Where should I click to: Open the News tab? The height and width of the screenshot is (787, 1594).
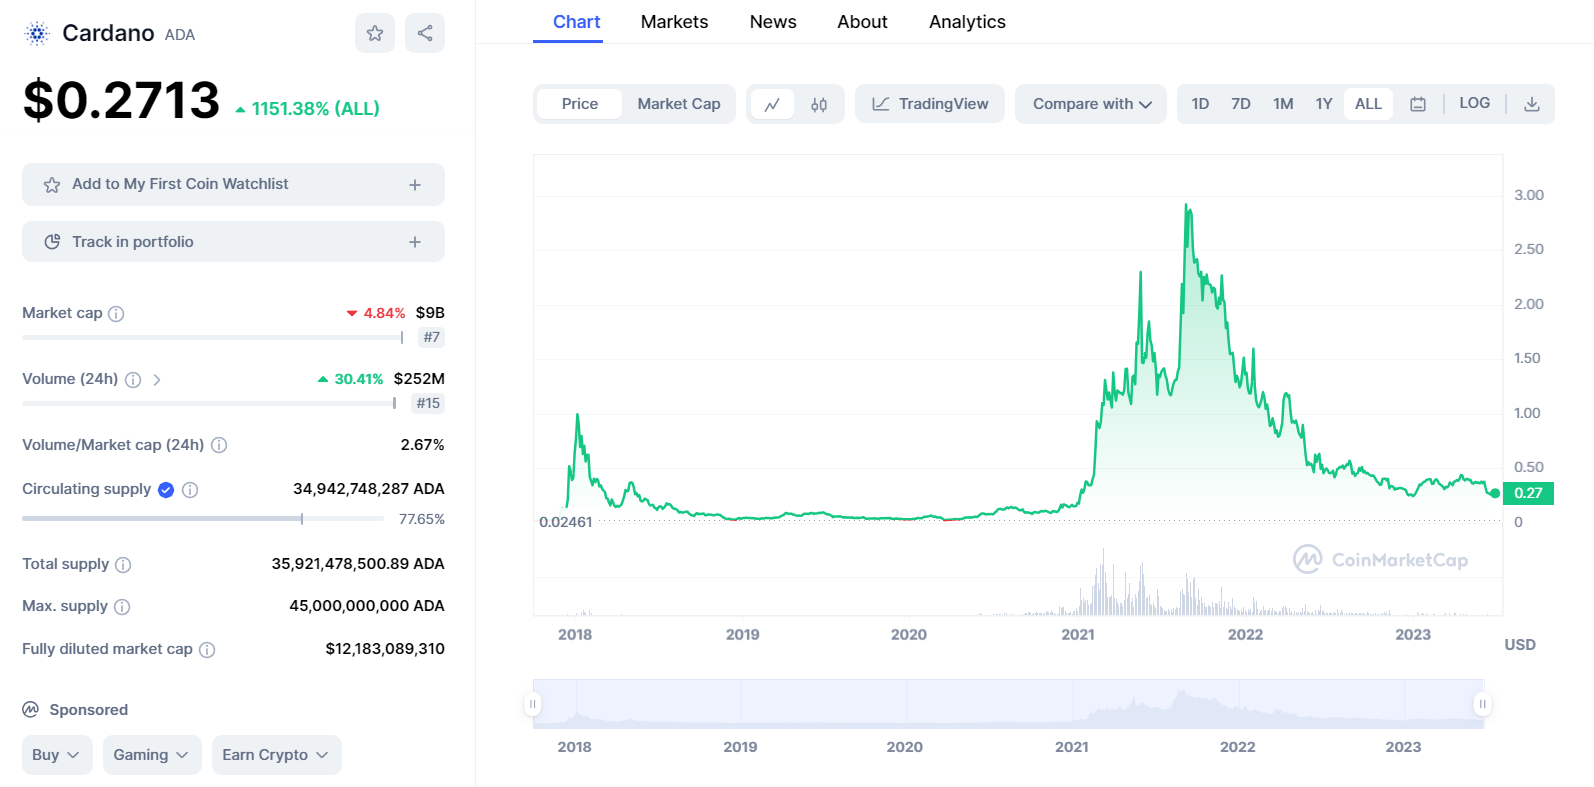(773, 22)
